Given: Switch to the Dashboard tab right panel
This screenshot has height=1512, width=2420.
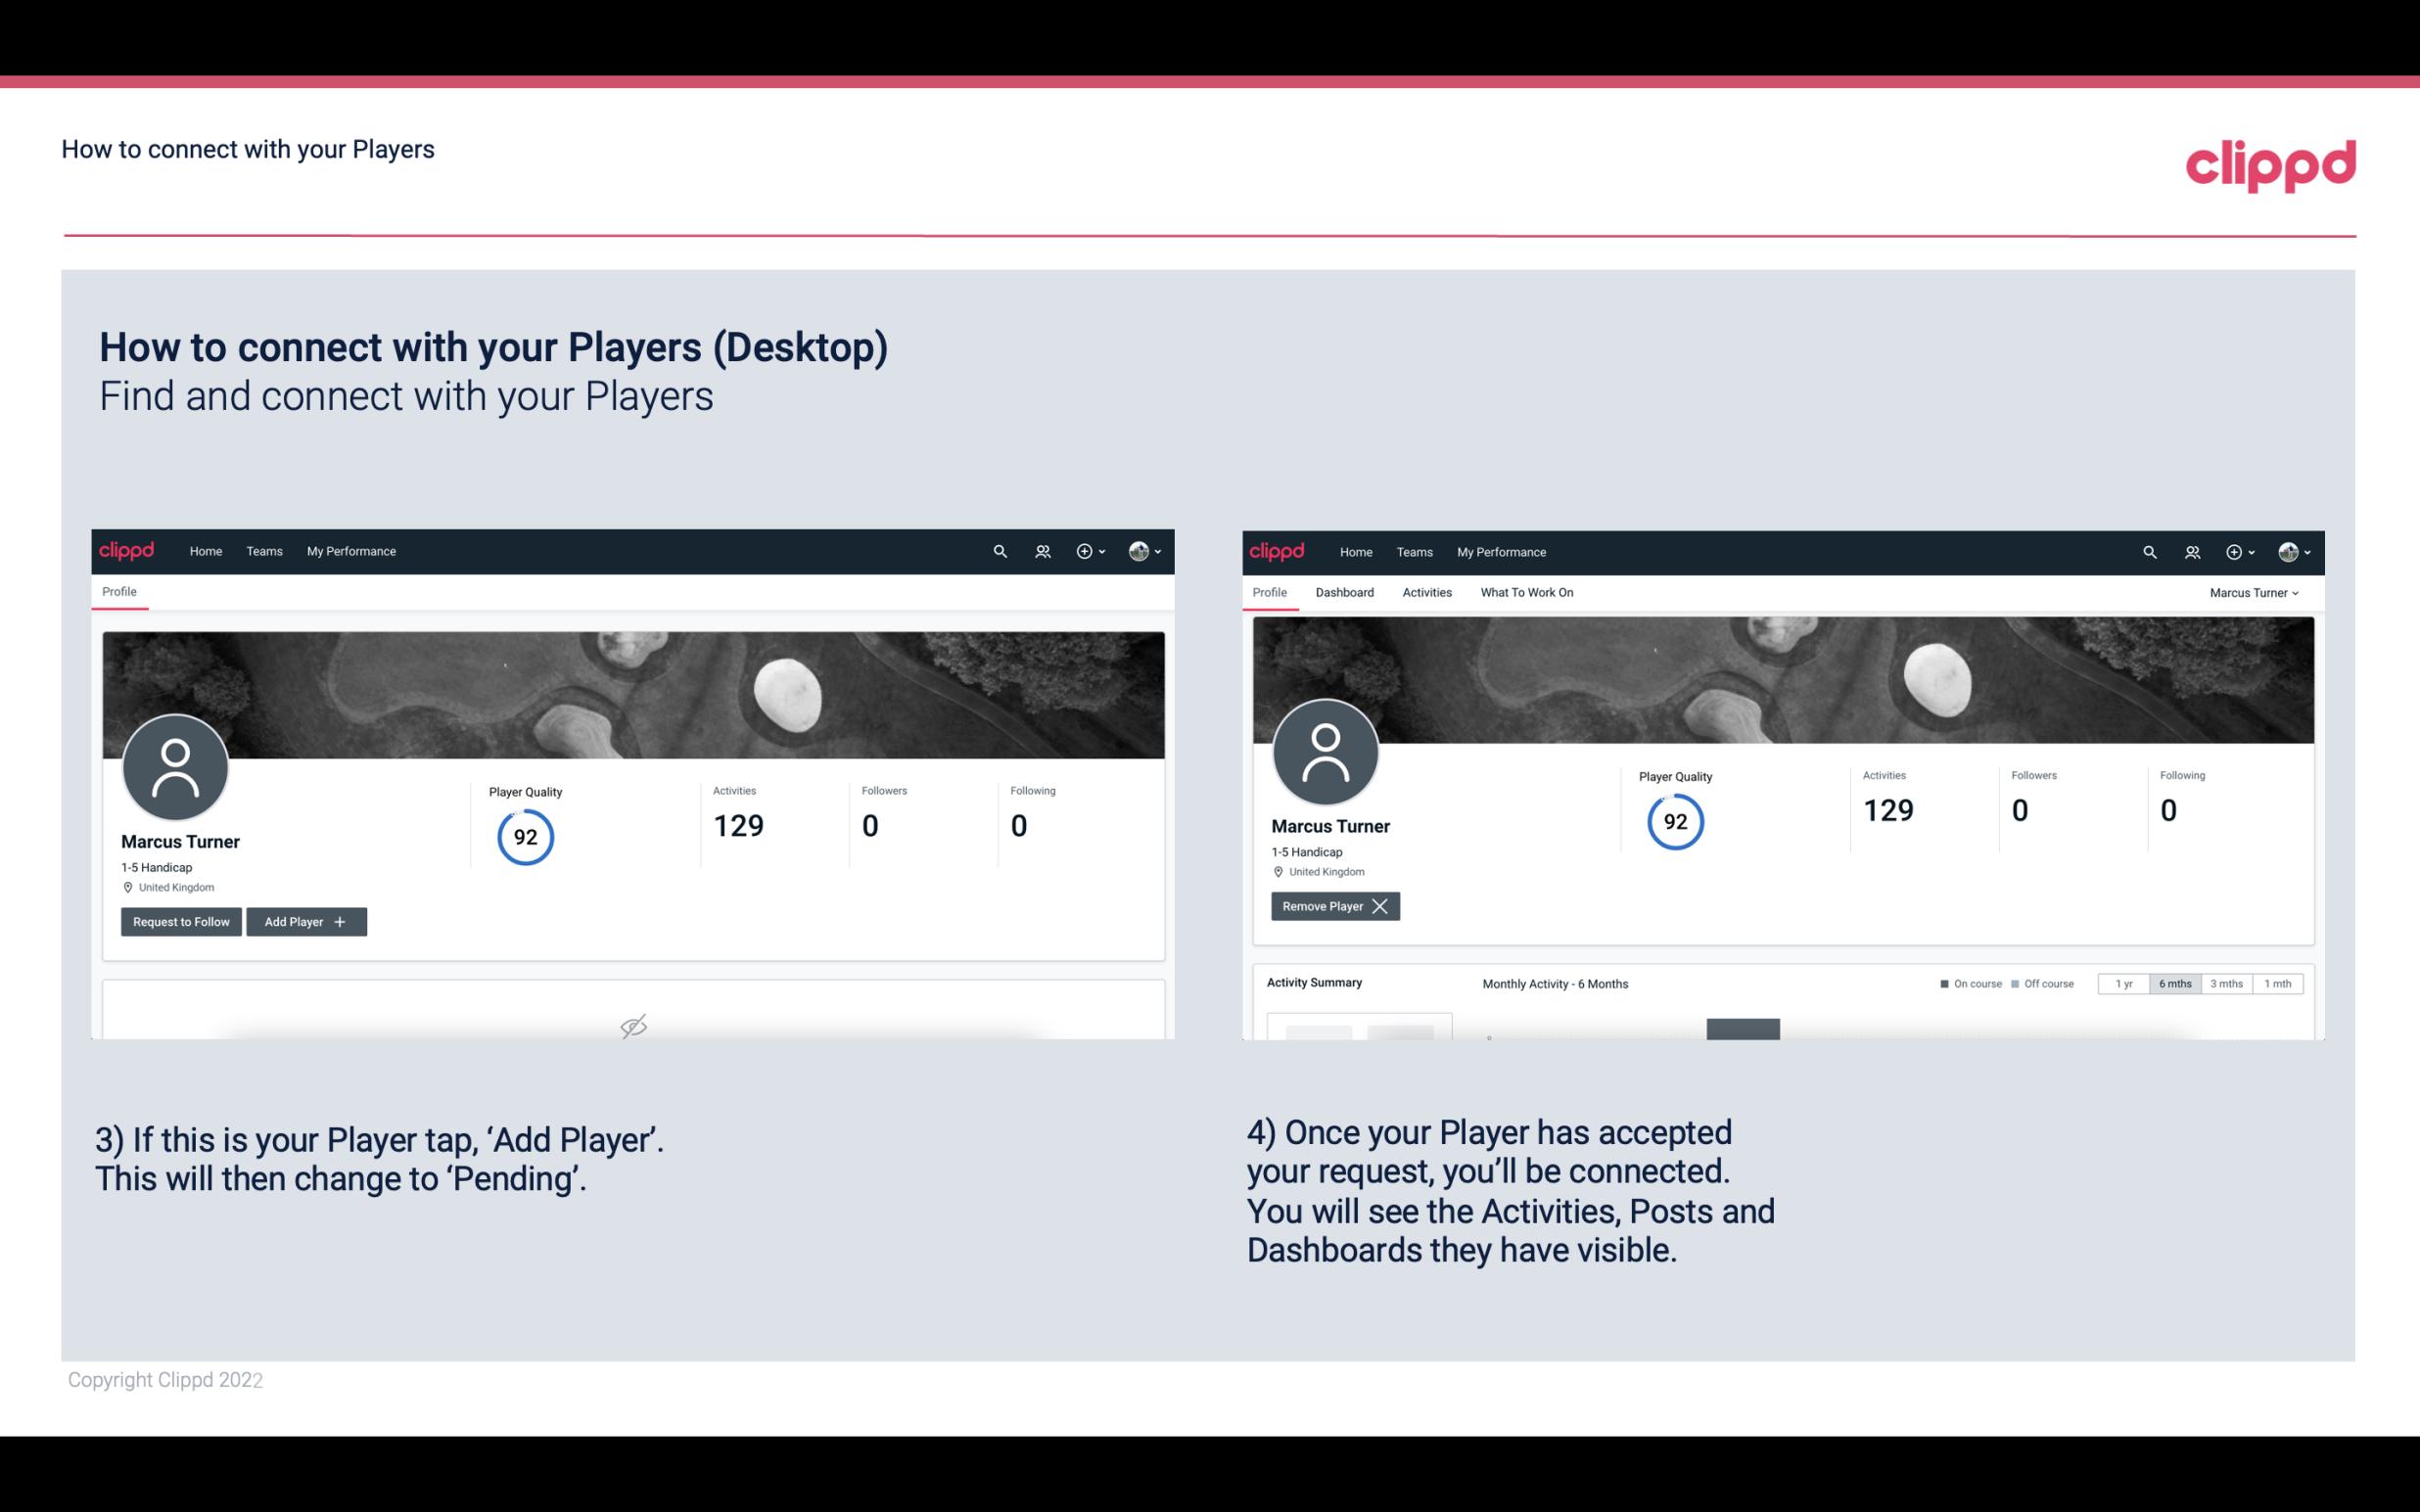Looking at the screenshot, I should pos(1341,592).
